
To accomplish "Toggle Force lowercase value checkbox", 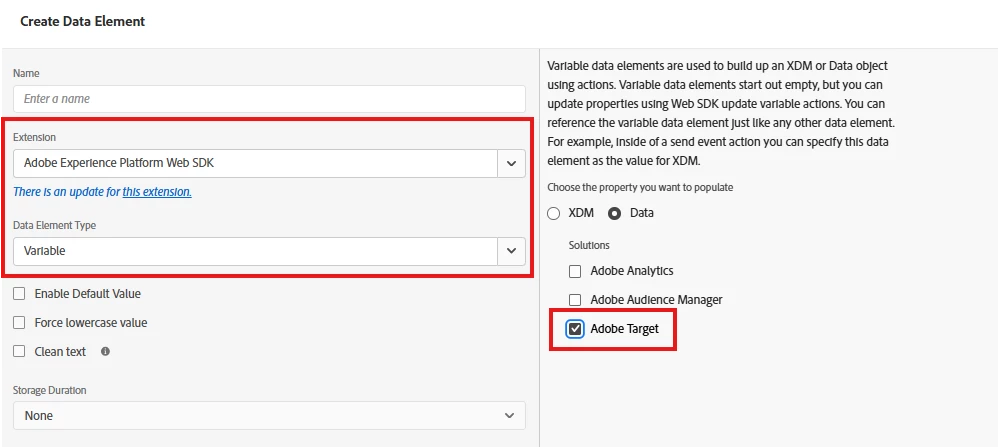I will pos(19,323).
